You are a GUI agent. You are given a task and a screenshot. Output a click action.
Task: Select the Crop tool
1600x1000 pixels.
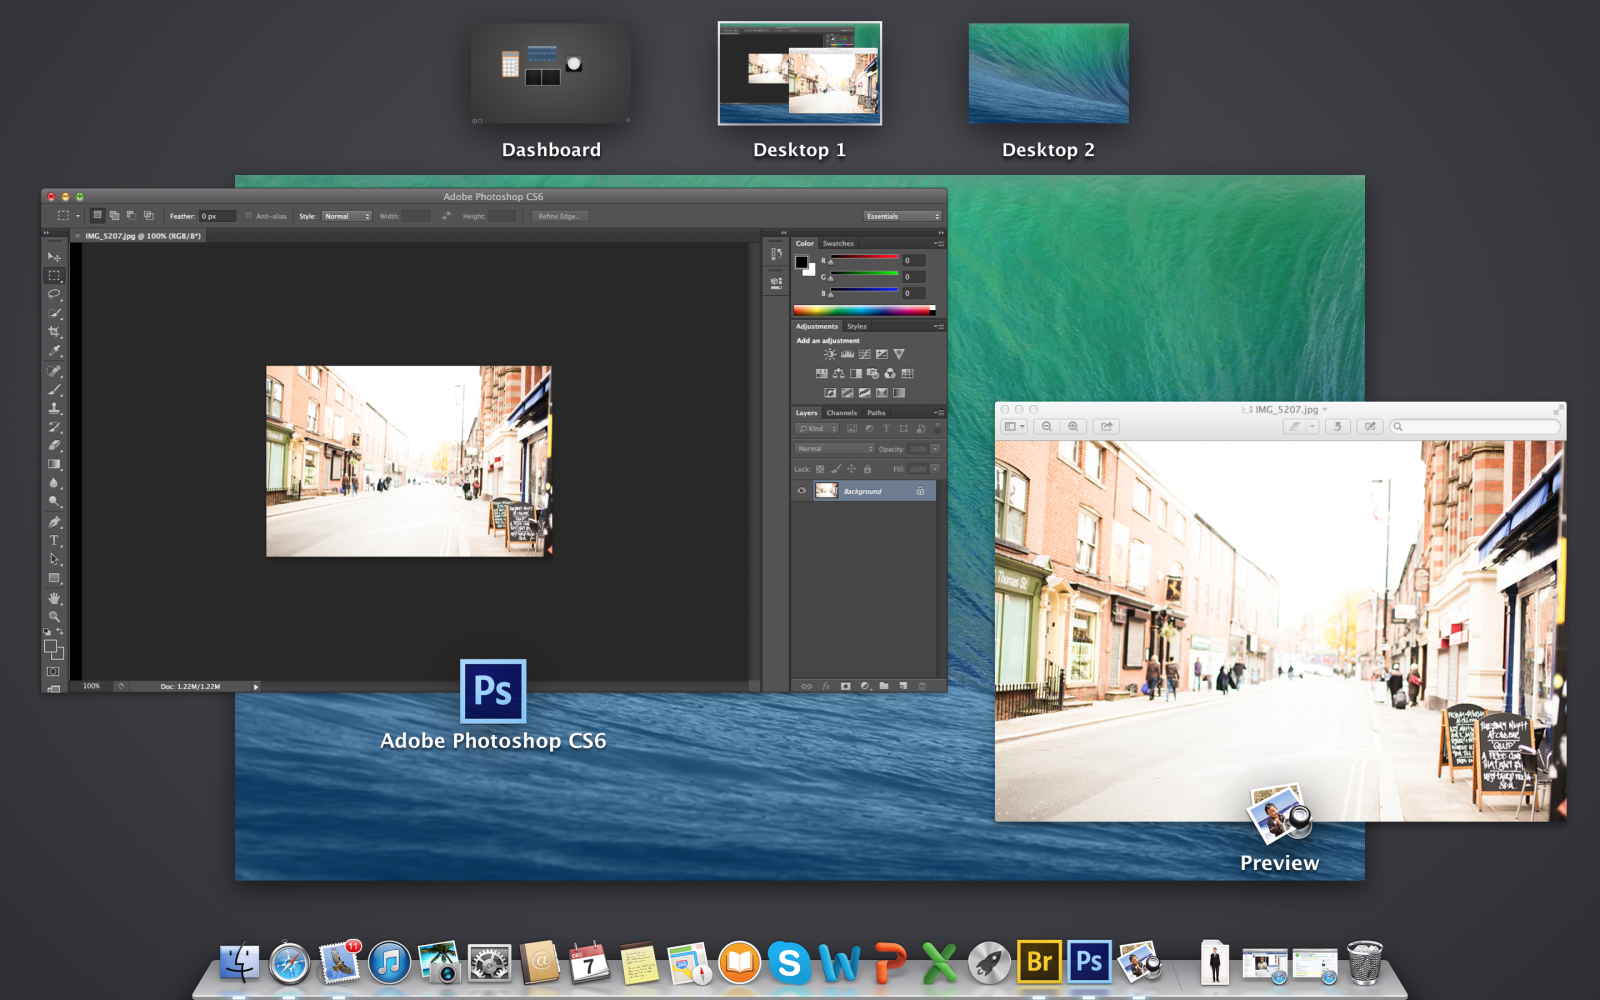pos(54,332)
